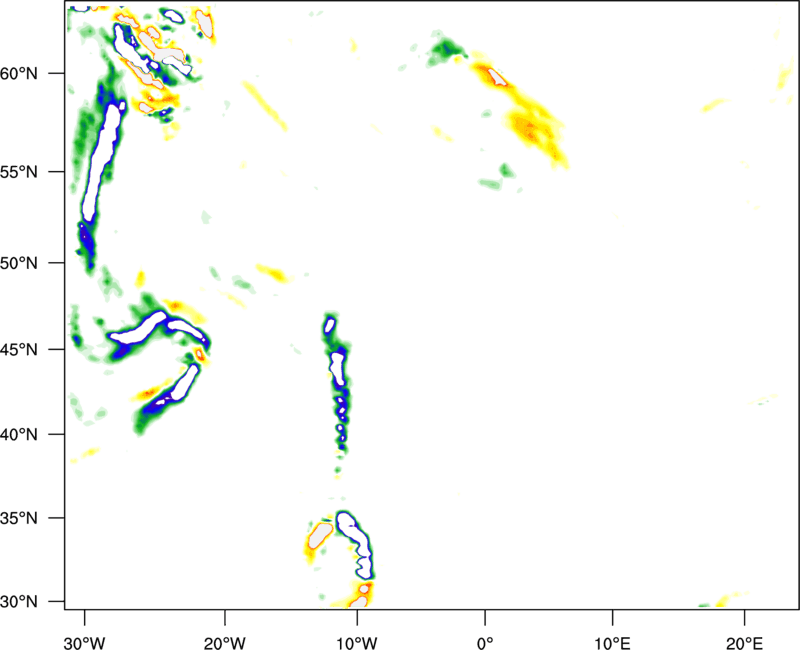Viewport: 800px width, 650px height.
Task: Click the 50°N latitude label
Action: coord(19,263)
